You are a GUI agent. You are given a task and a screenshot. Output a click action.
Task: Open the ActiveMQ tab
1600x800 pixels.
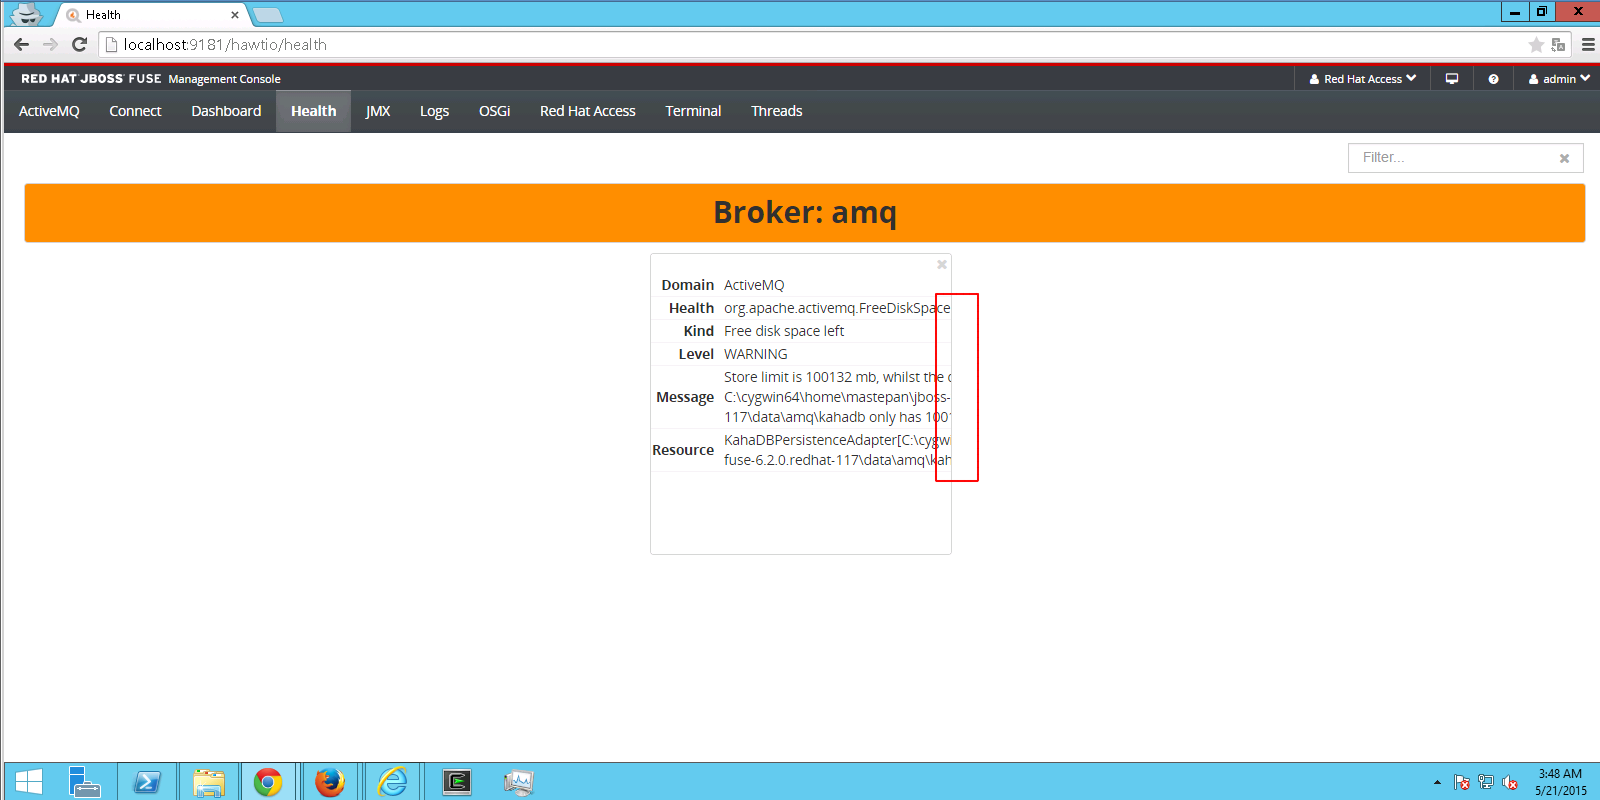click(x=49, y=111)
